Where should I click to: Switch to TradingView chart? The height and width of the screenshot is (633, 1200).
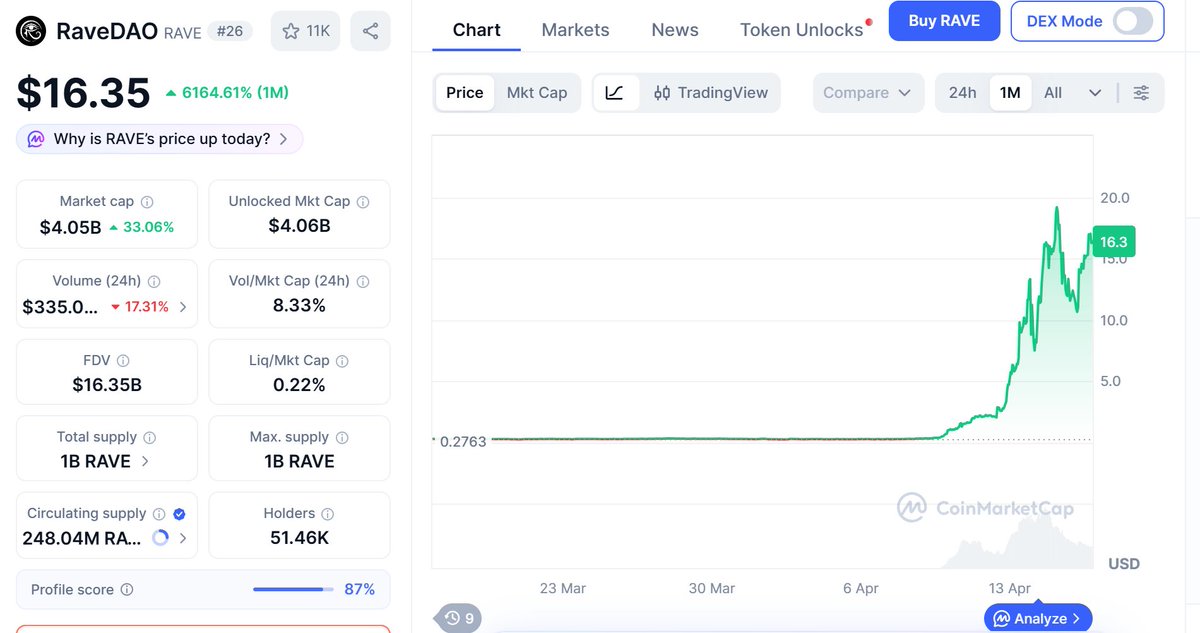pos(710,93)
